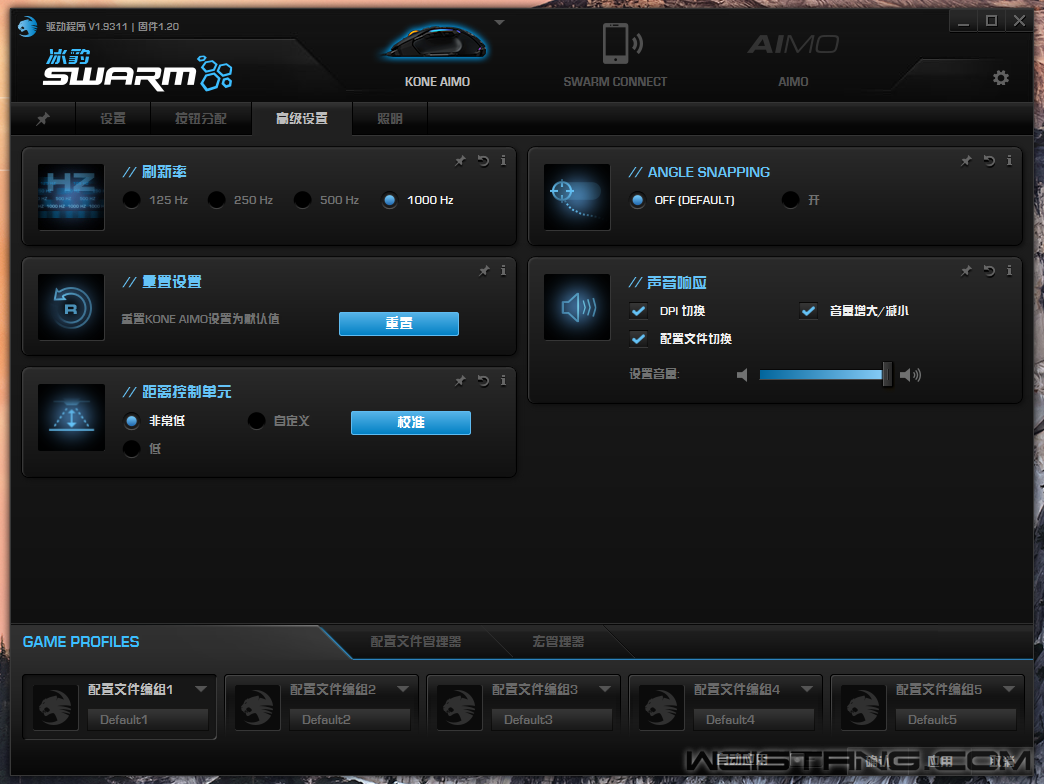Click the profile image of 配置文件编组2

point(258,707)
